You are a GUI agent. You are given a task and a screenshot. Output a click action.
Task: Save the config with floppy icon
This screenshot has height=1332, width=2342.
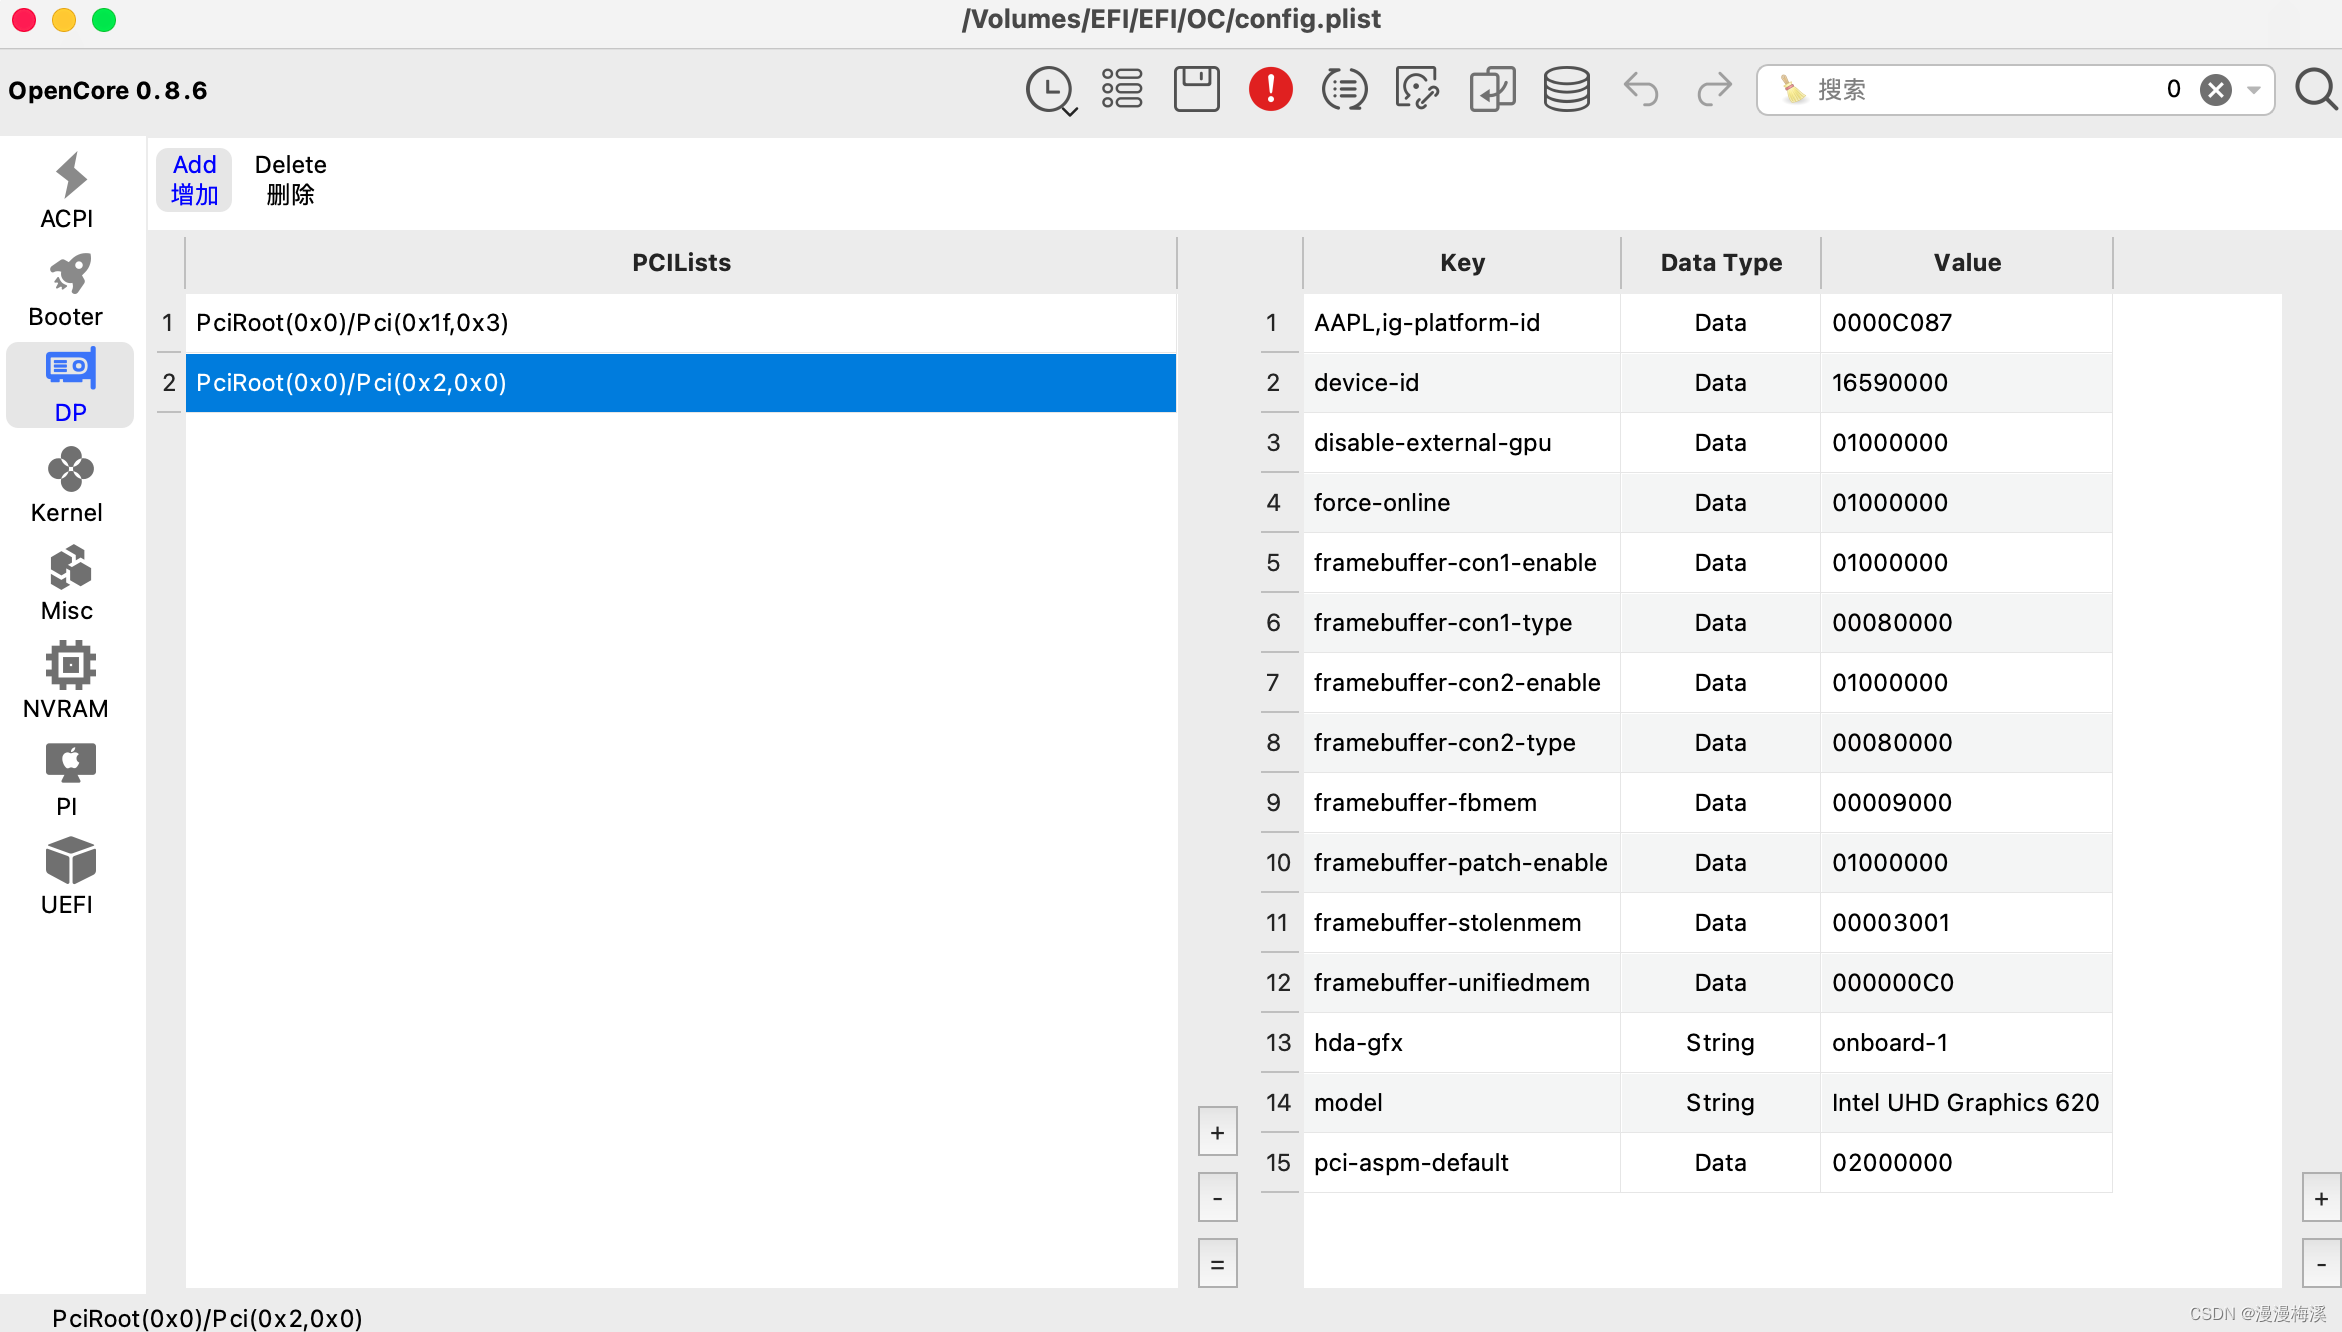(1196, 89)
